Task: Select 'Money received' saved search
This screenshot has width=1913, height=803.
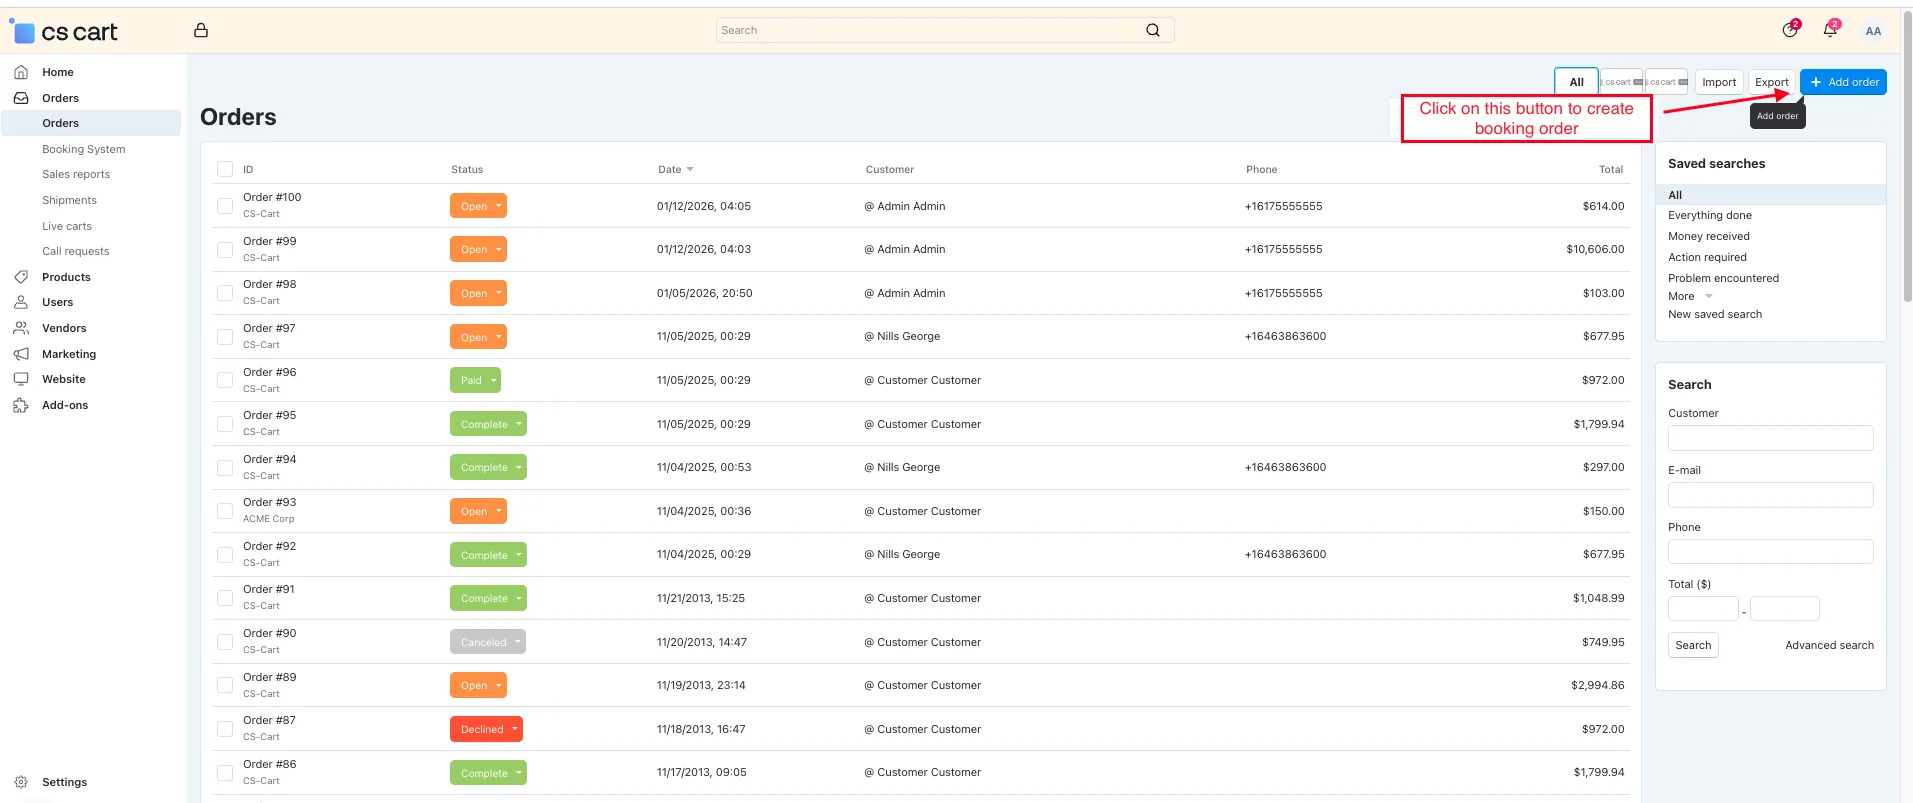Action: pyautogui.click(x=1709, y=236)
